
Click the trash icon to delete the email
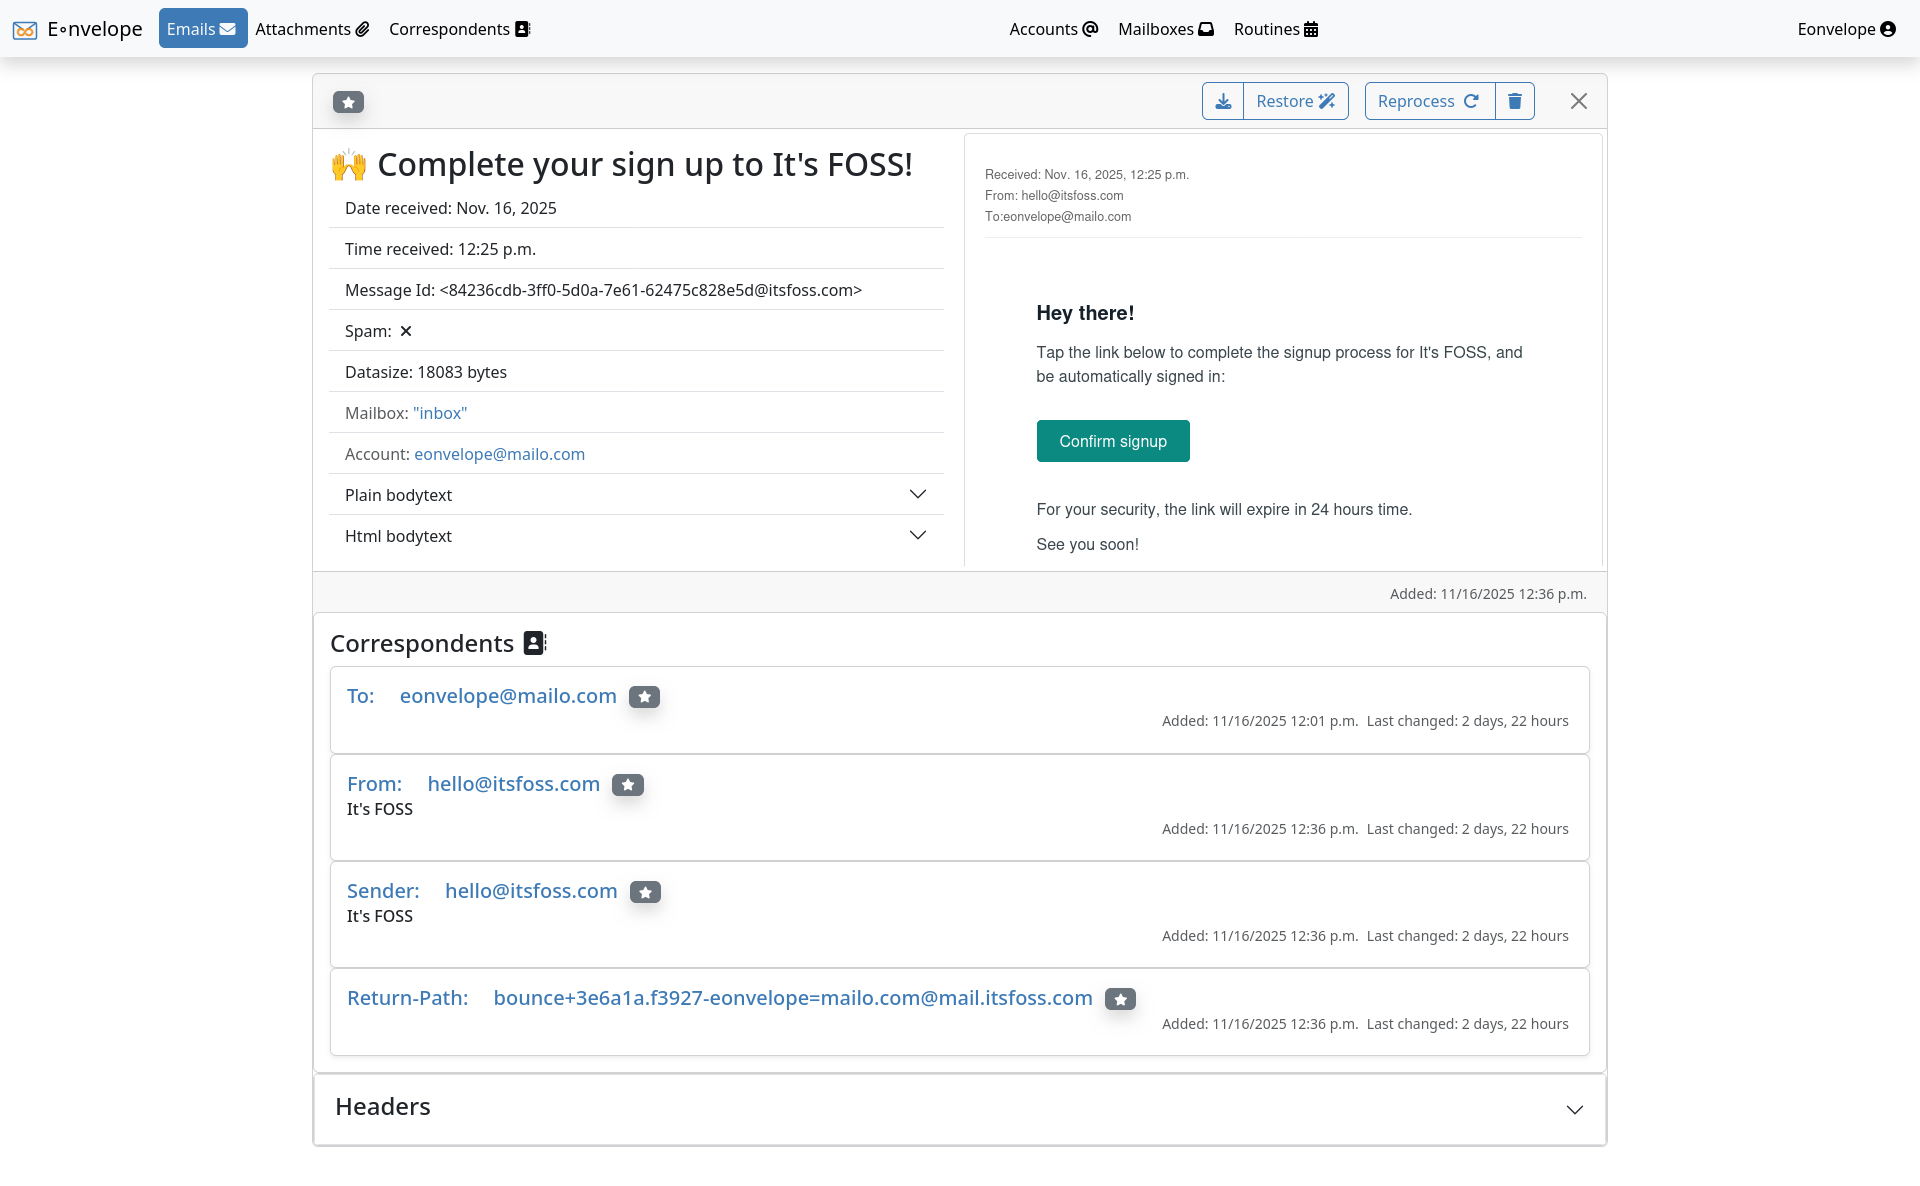[1514, 100]
